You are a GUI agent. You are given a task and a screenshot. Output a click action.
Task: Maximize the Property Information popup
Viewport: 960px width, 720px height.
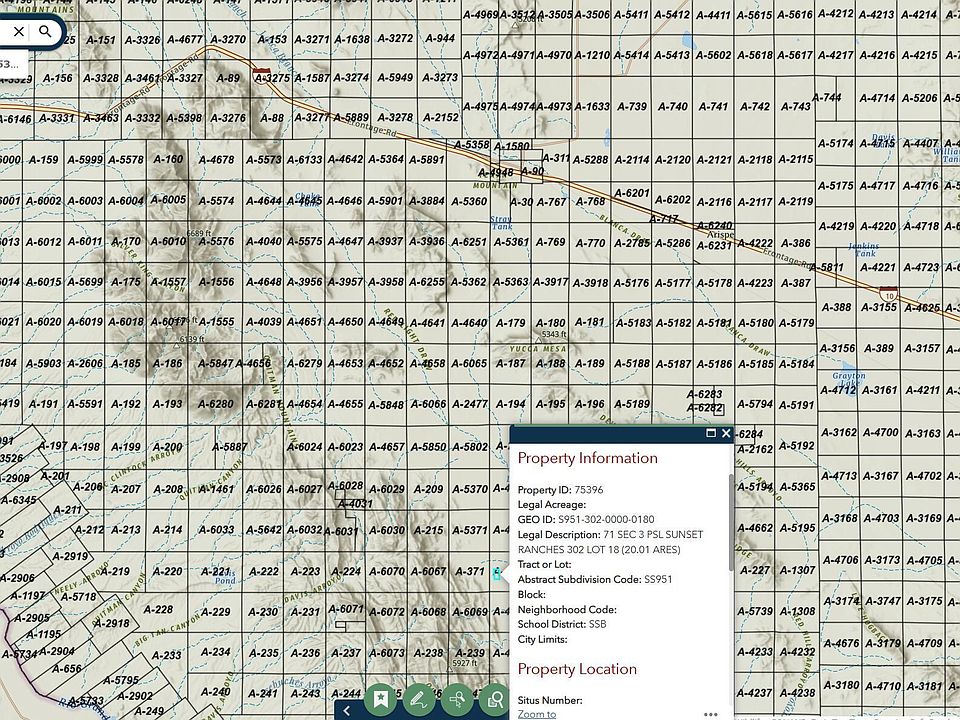pos(711,433)
